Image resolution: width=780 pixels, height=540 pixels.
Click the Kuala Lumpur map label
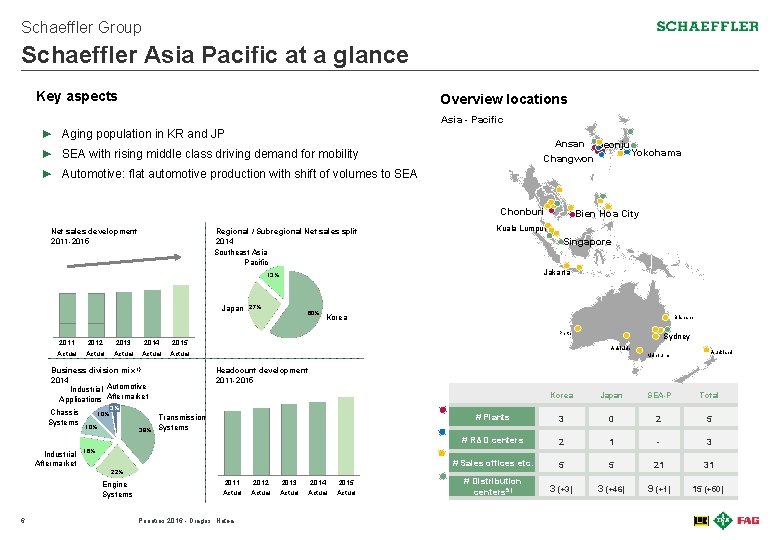tap(521, 228)
